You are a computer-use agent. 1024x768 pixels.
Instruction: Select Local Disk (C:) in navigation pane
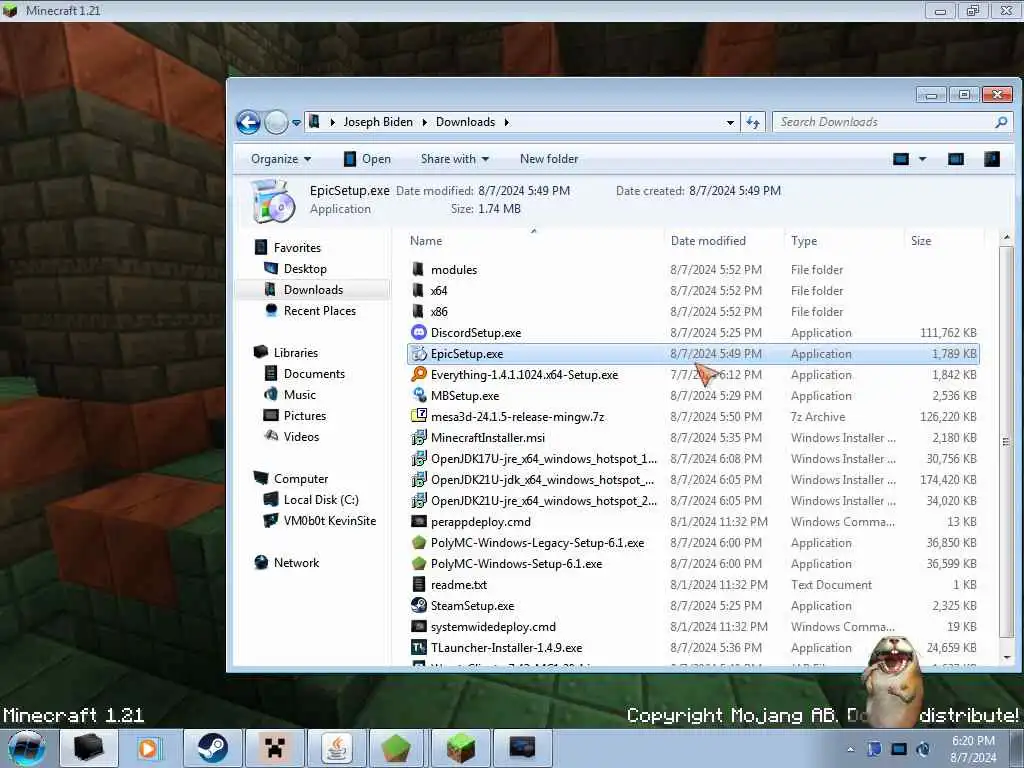321,500
